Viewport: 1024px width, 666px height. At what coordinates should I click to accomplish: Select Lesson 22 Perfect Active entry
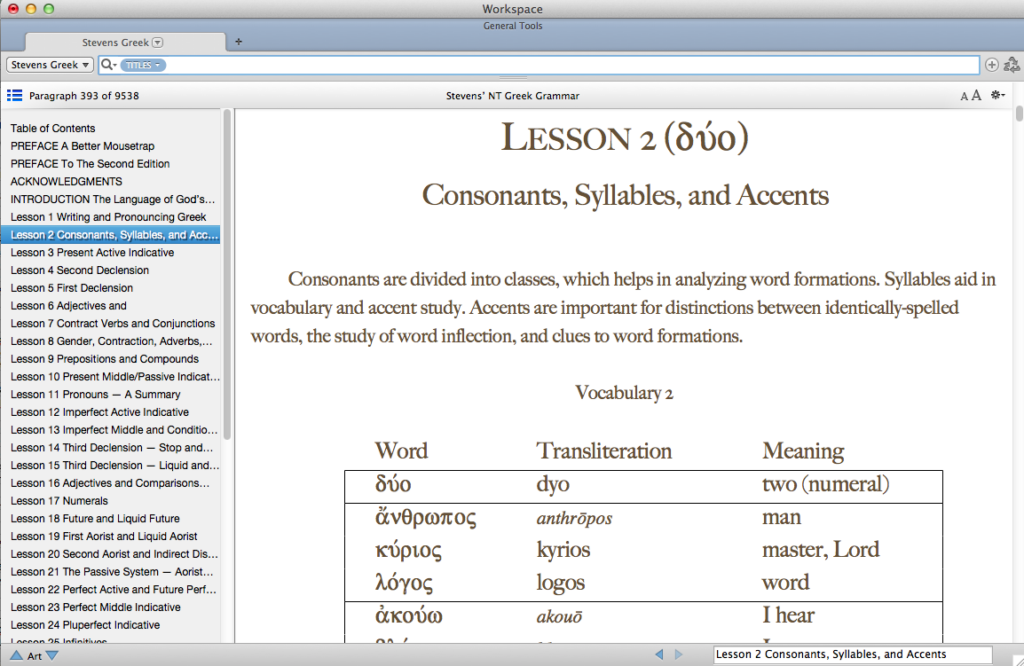click(110, 589)
